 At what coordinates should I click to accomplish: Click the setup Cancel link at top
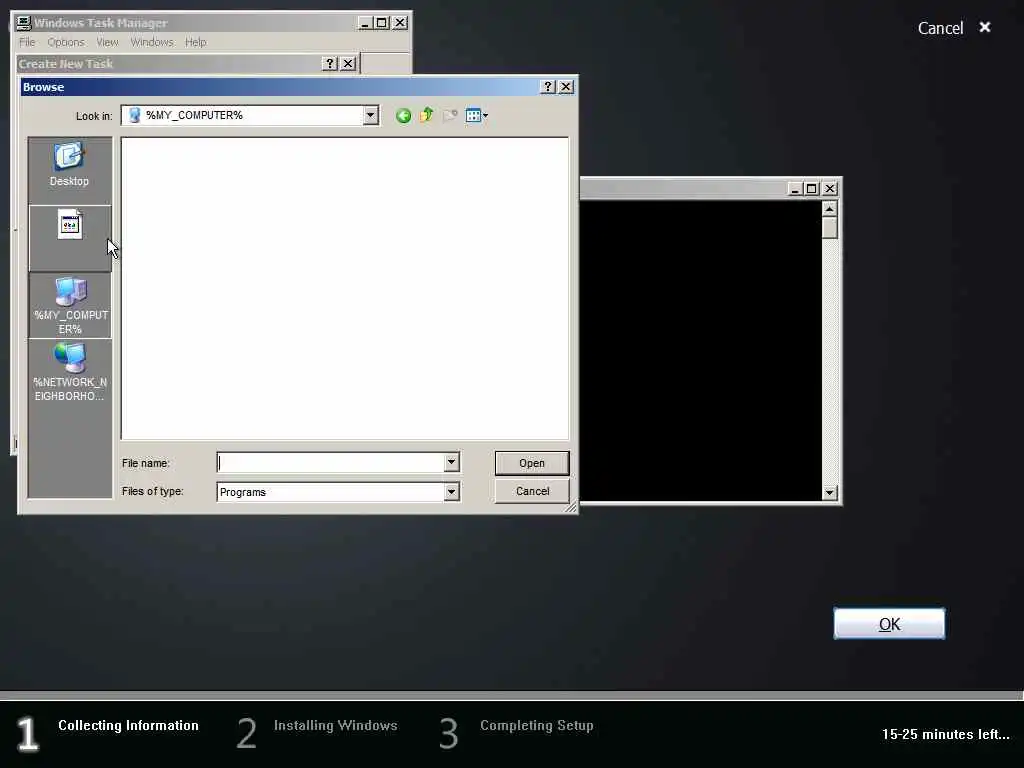click(x=940, y=28)
